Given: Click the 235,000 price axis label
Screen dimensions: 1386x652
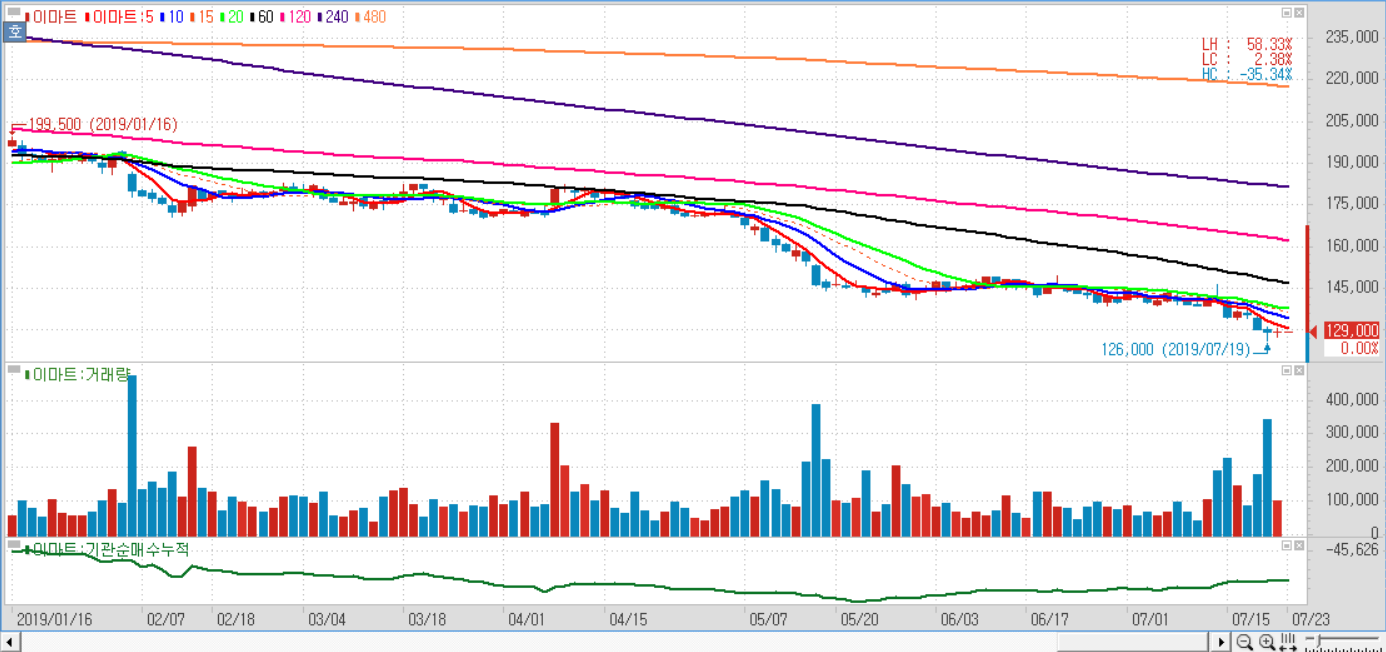Looking at the screenshot, I should click(1350, 36).
